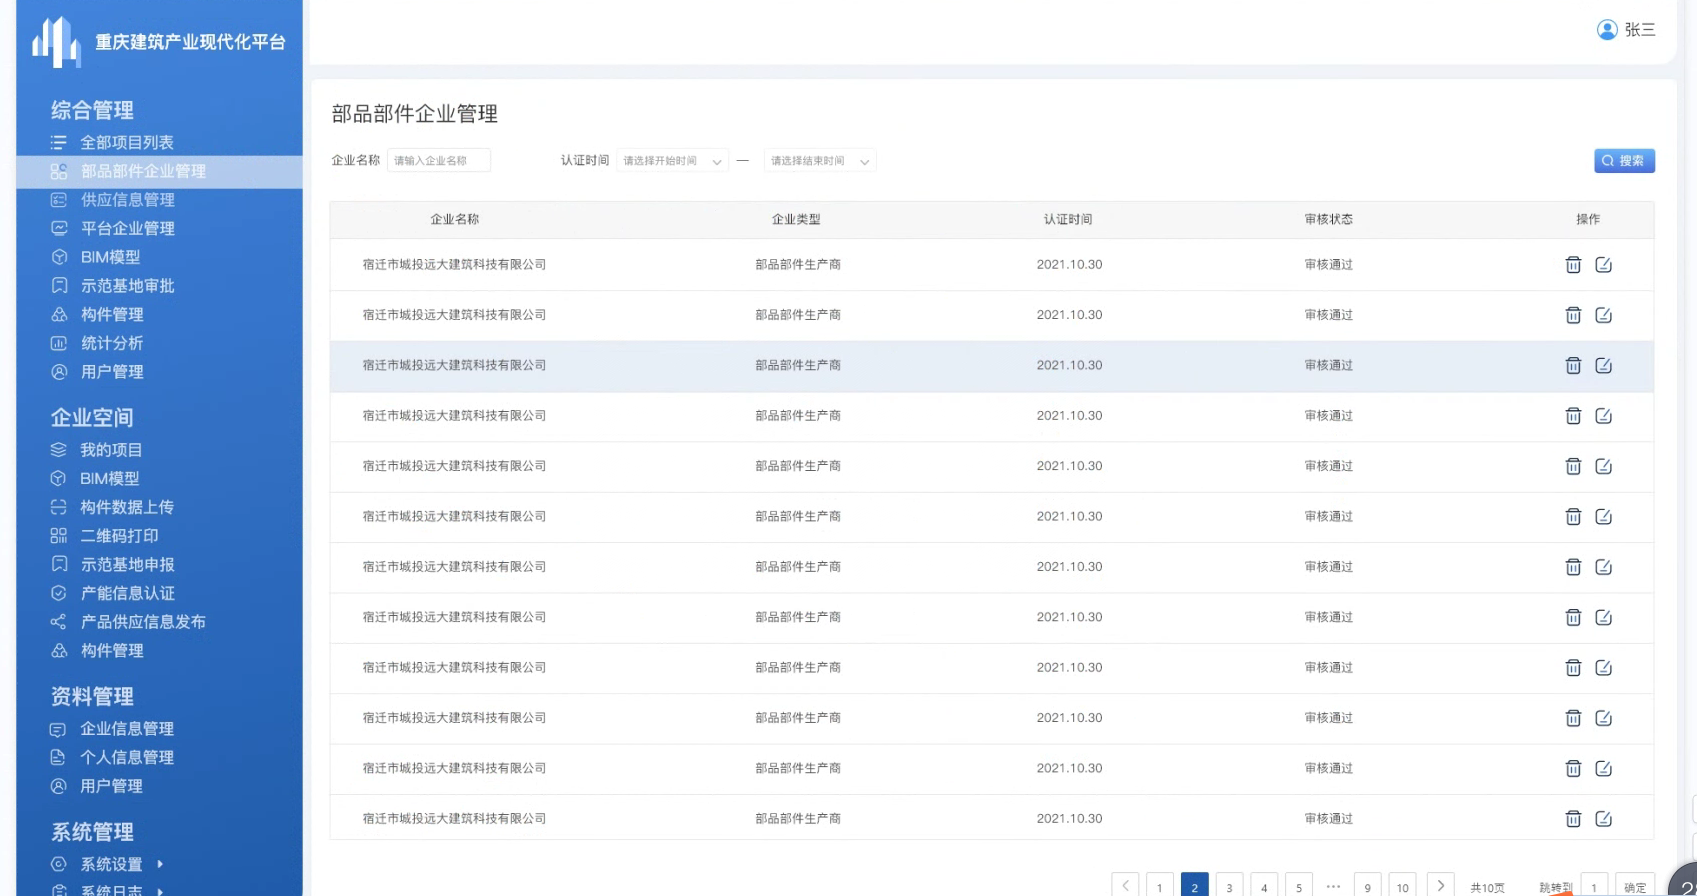The width and height of the screenshot is (1697, 896).
Task: Open 示范基地审批 page
Action: pos(127,286)
